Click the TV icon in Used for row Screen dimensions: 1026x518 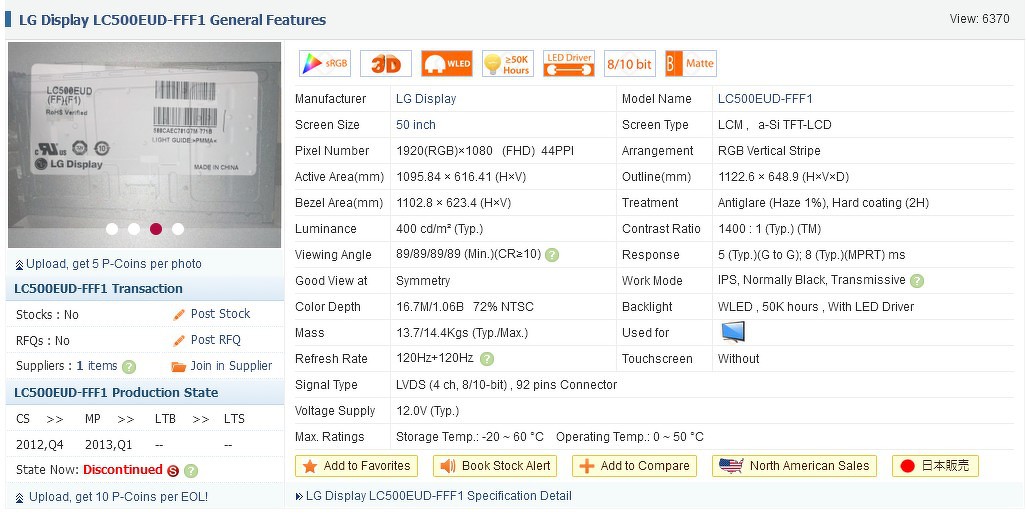(733, 332)
